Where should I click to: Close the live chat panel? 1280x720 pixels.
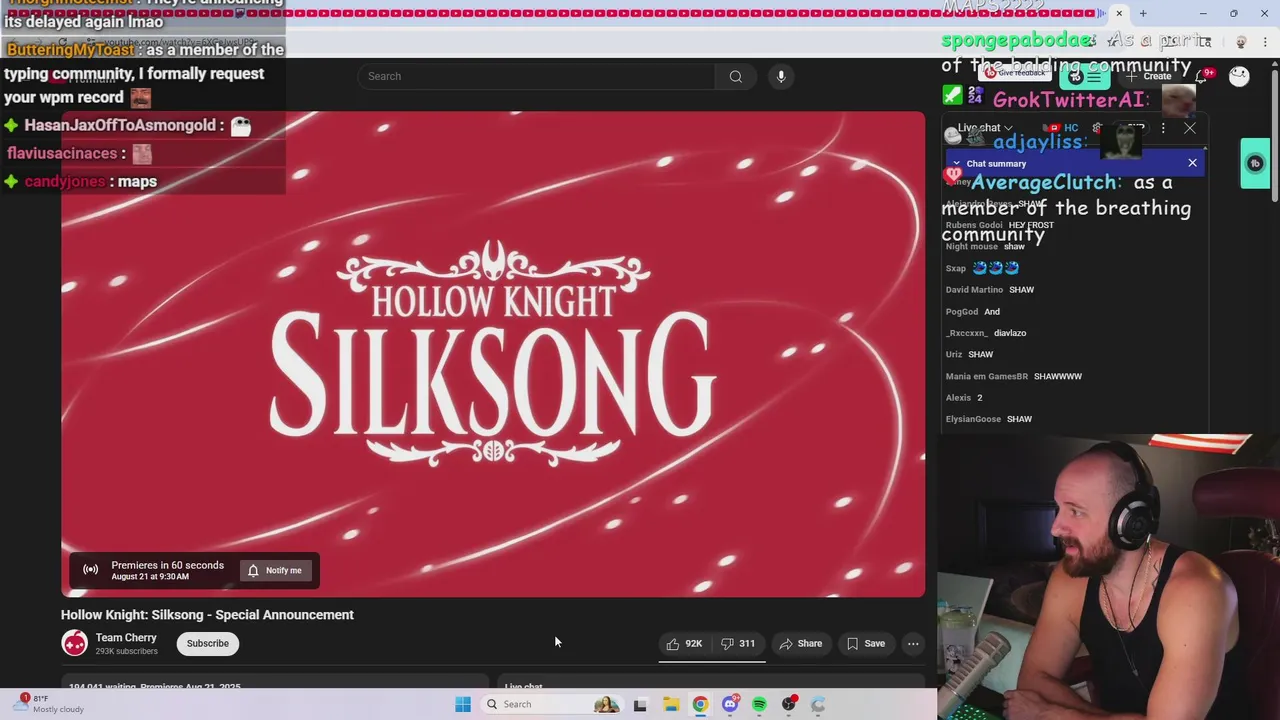click(1190, 128)
